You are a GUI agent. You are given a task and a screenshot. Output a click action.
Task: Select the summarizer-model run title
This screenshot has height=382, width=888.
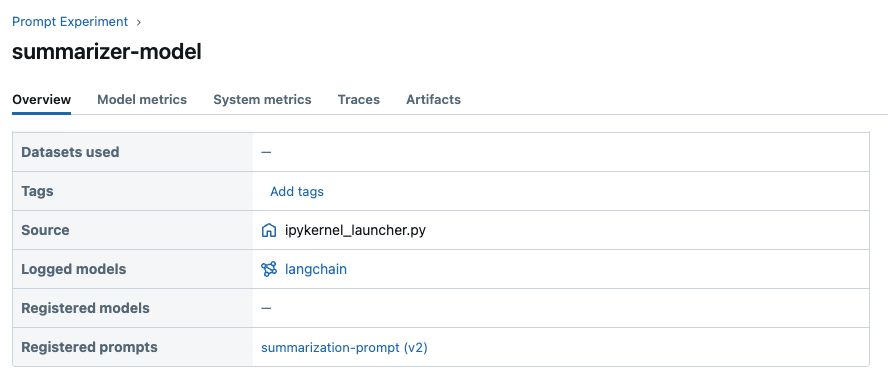pyautogui.click(x=106, y=52)
